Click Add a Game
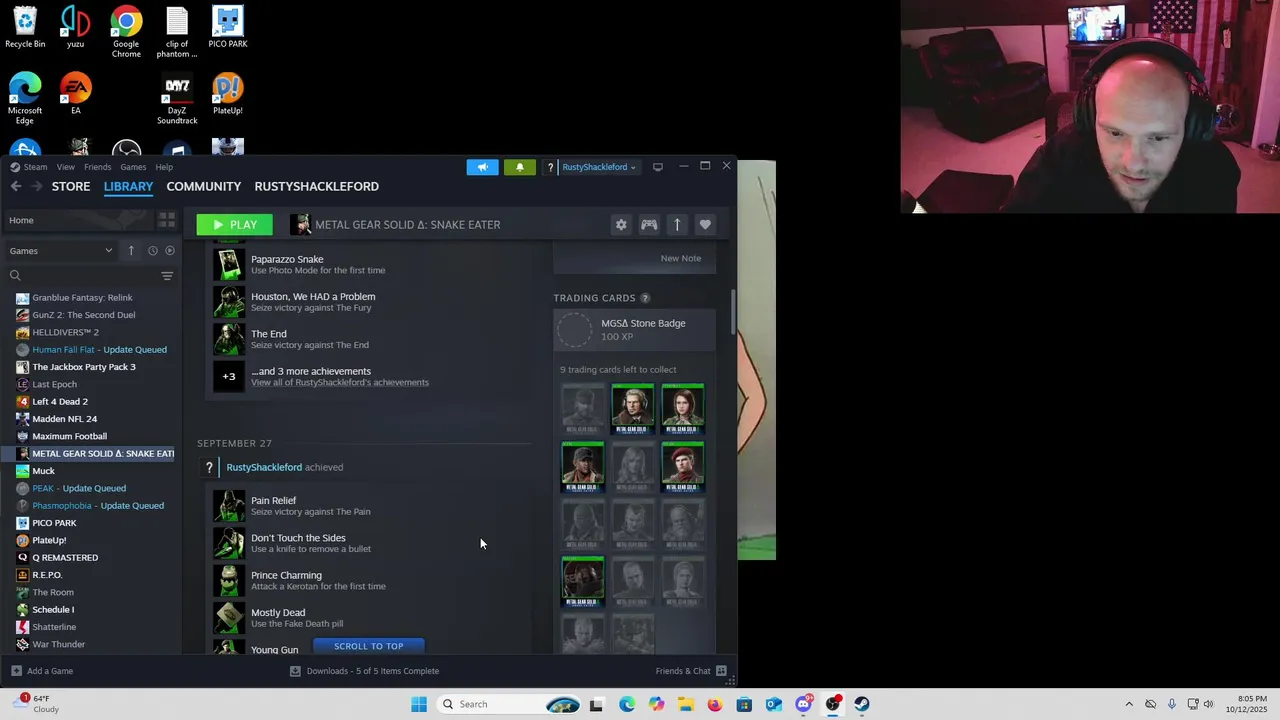Viewport: 1280px width, 720px height. pos(41,671)
